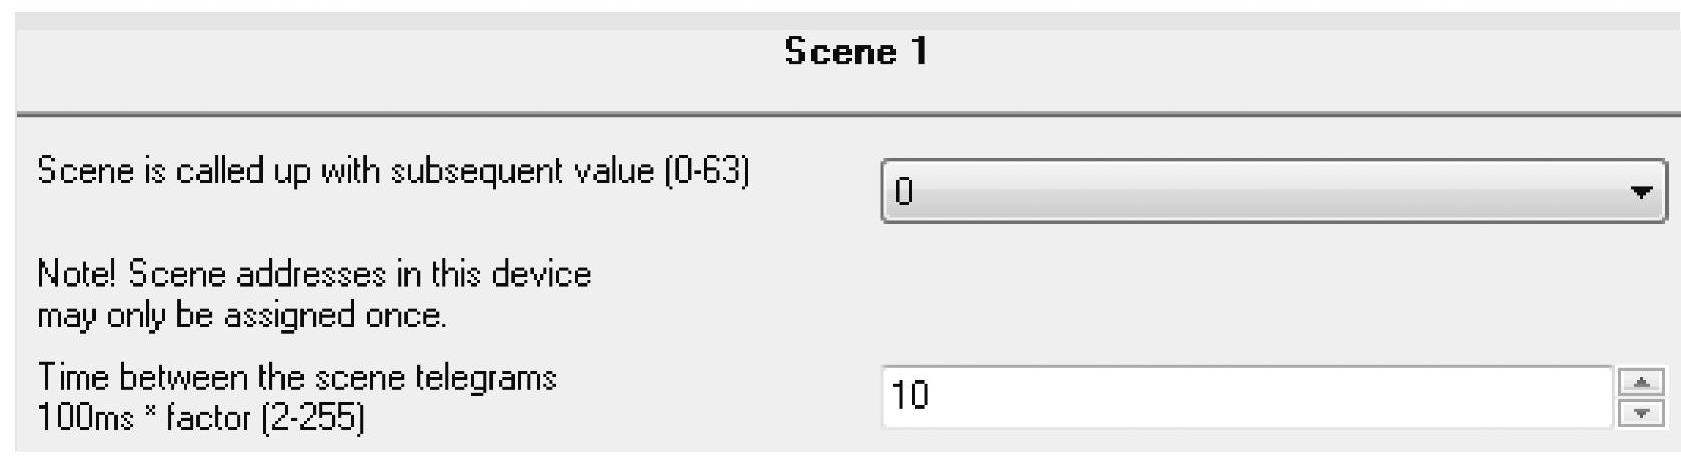
Task: Click the separator line below the Scene 1 header
Action: [x=840, y=115]
